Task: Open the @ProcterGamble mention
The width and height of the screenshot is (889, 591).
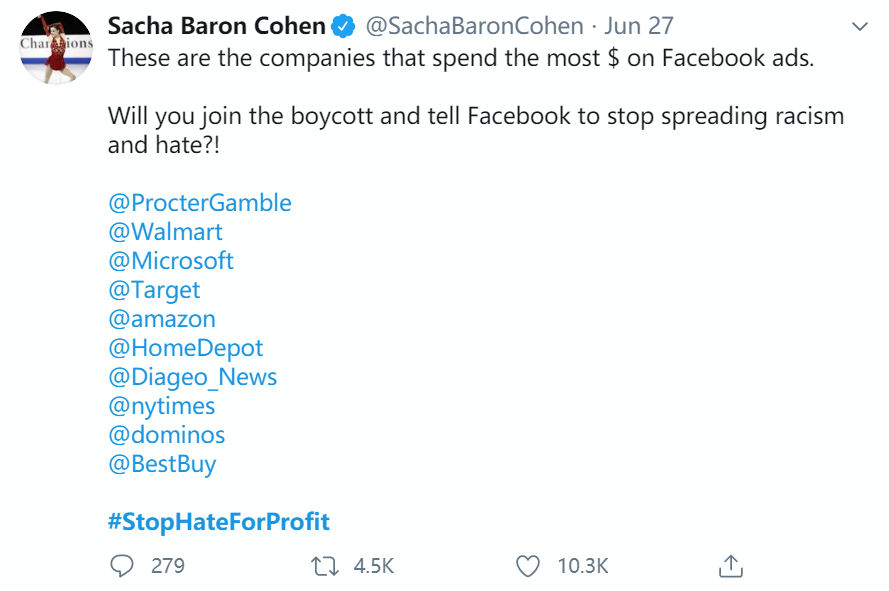Action: pos(200,203)
